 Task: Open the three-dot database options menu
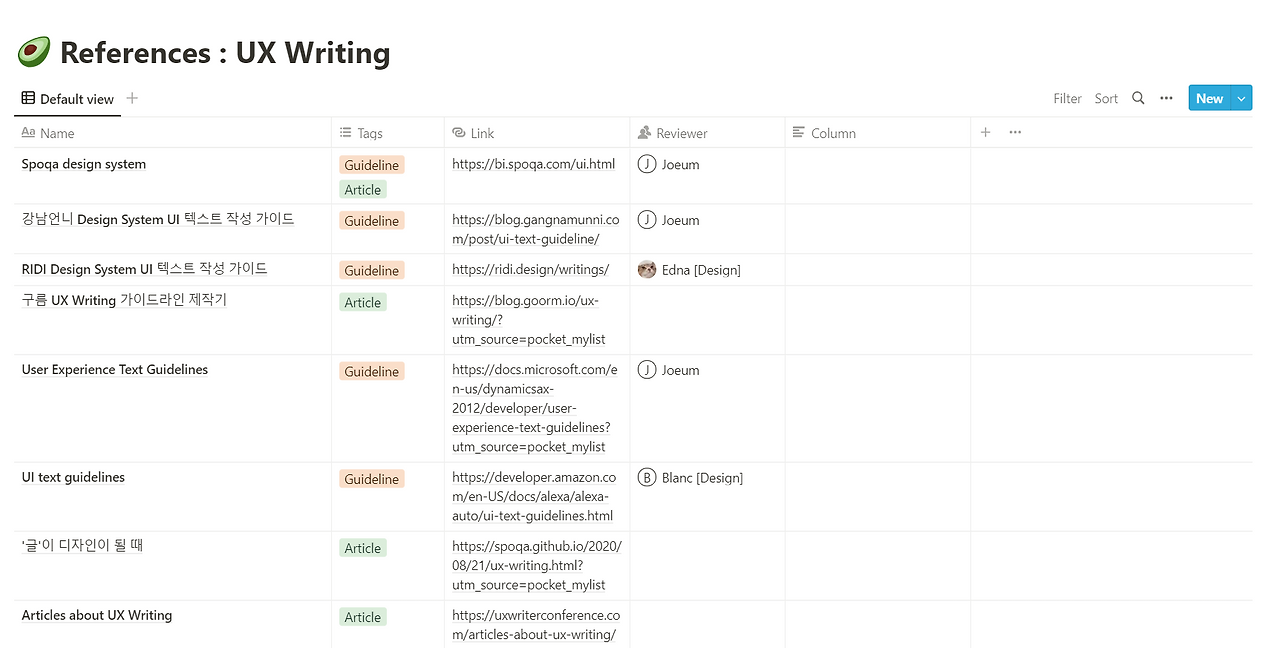click(x=1166, y=98)
